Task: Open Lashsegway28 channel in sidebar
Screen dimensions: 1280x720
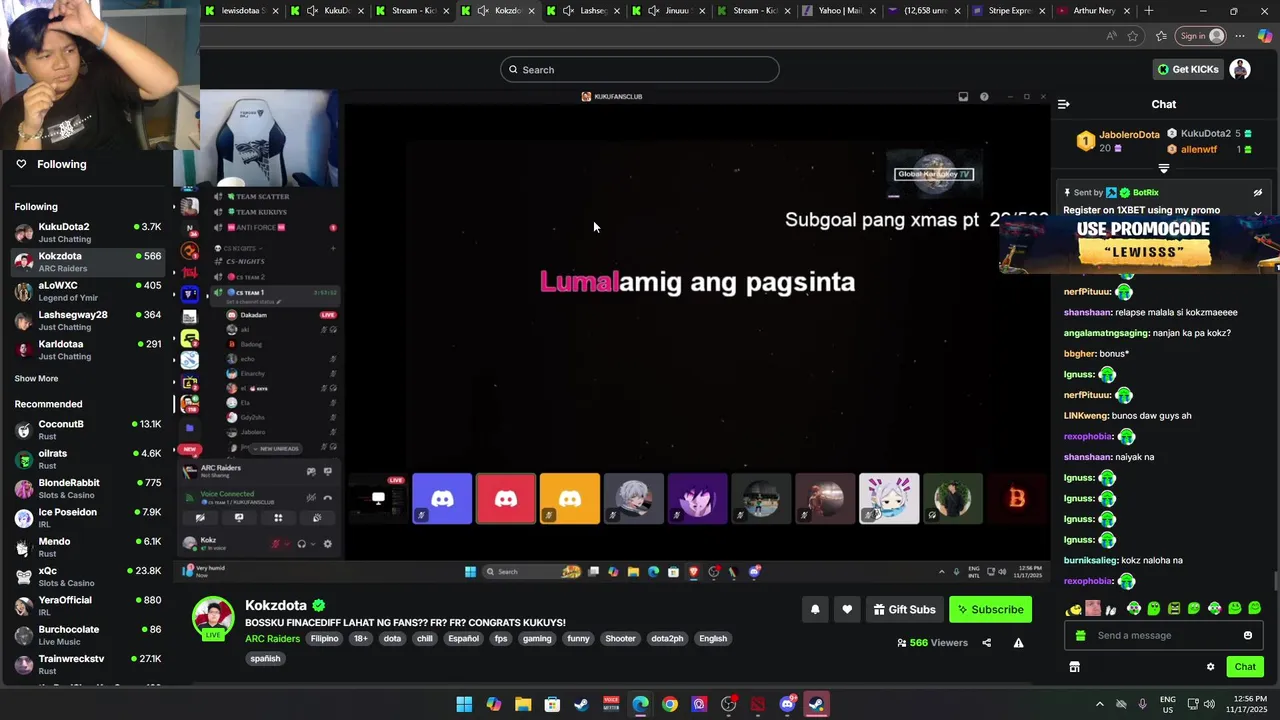Action: click(x=88, y=320)
